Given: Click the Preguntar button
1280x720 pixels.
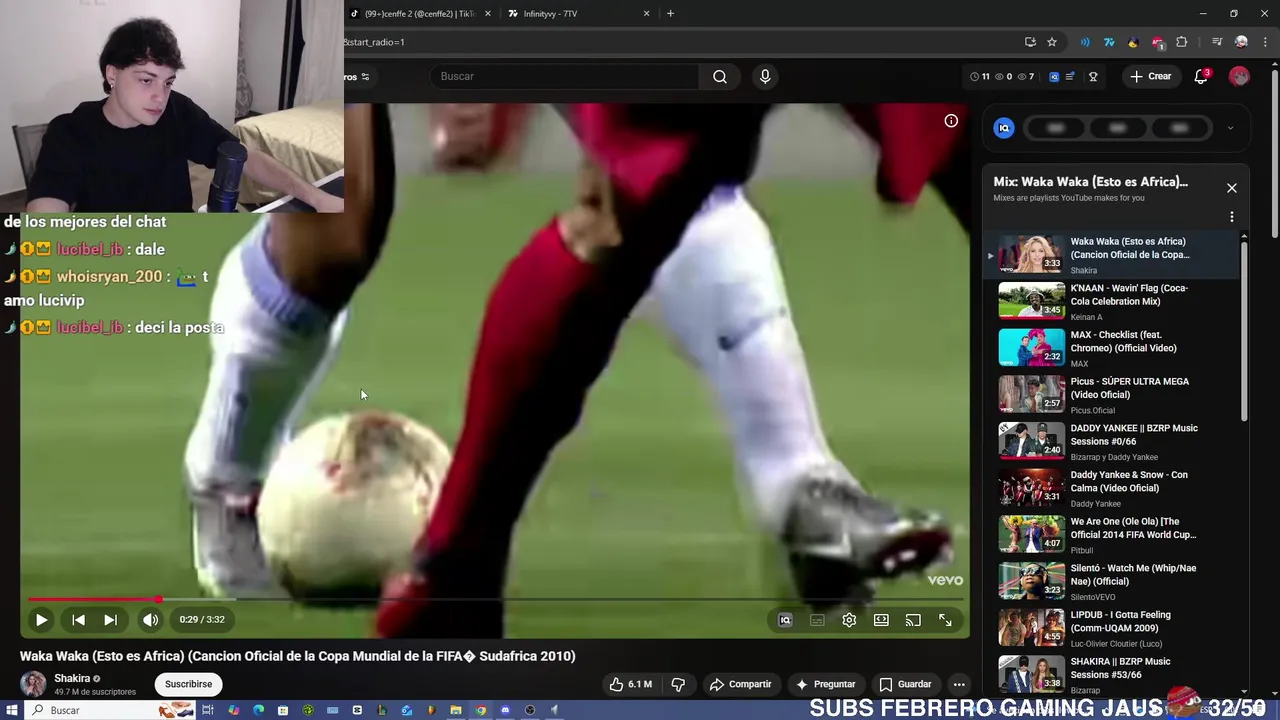Looking at the screenshot, I should (x=826, y=684).
